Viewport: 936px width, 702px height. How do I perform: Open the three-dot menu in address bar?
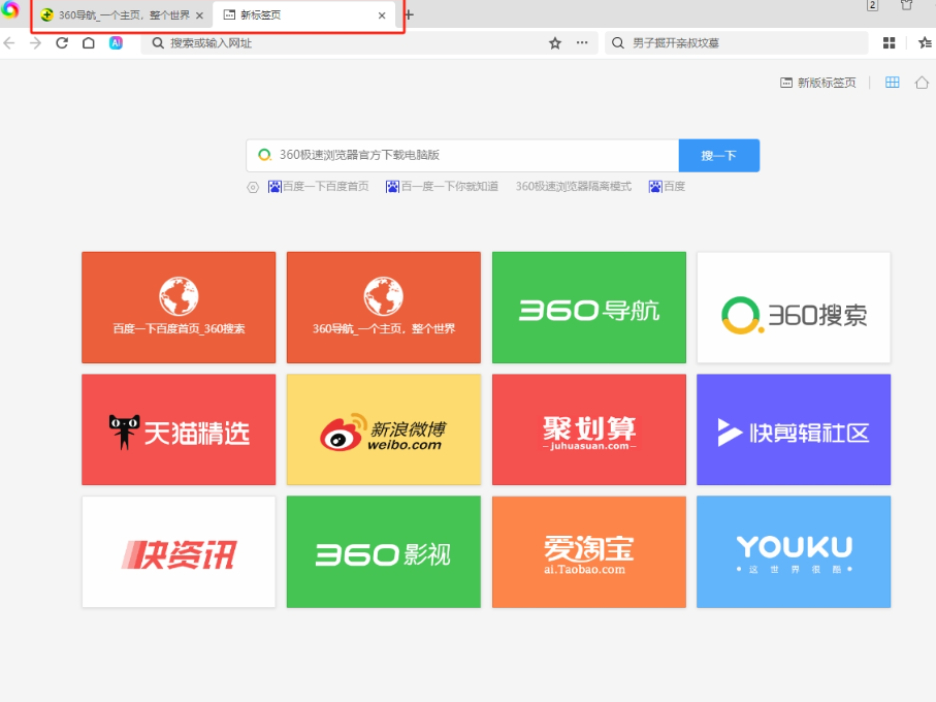[x=582, y=43]
